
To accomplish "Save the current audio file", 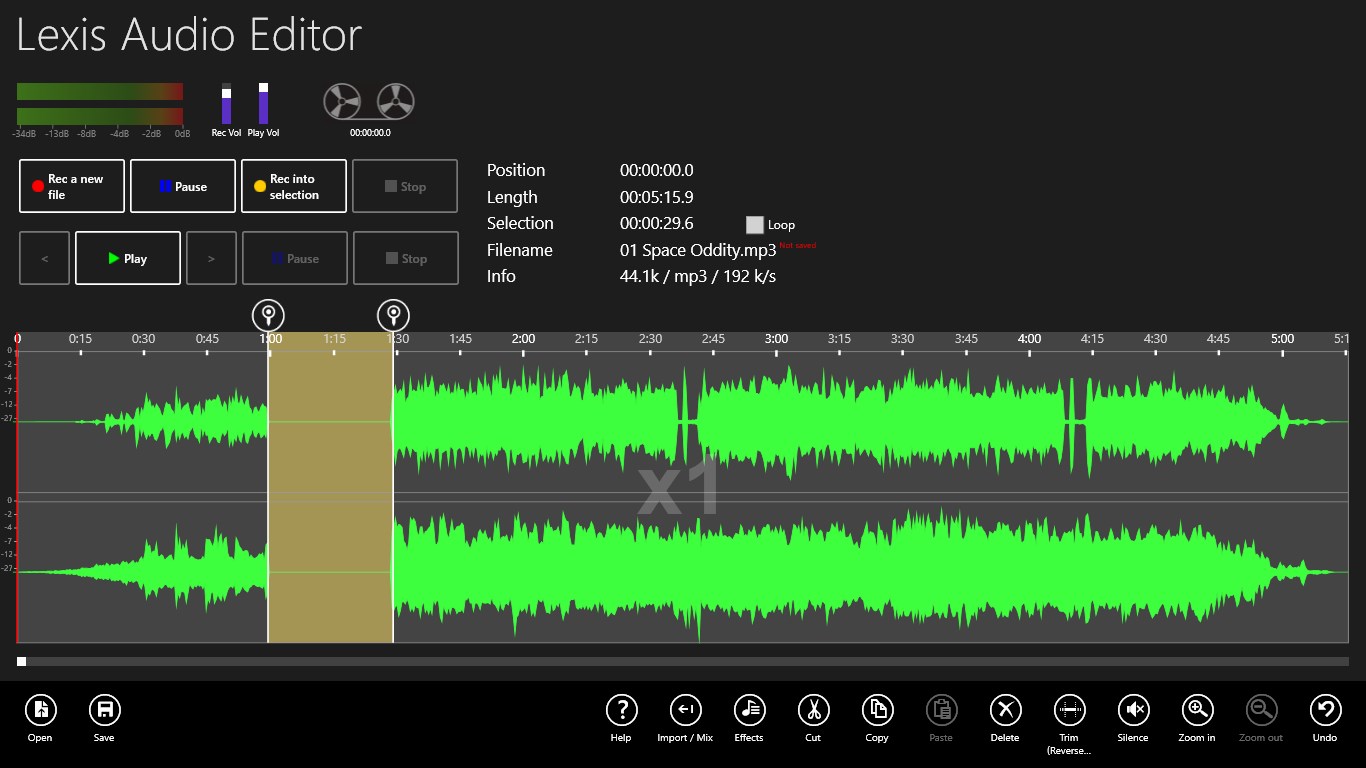I will point(105,711).
